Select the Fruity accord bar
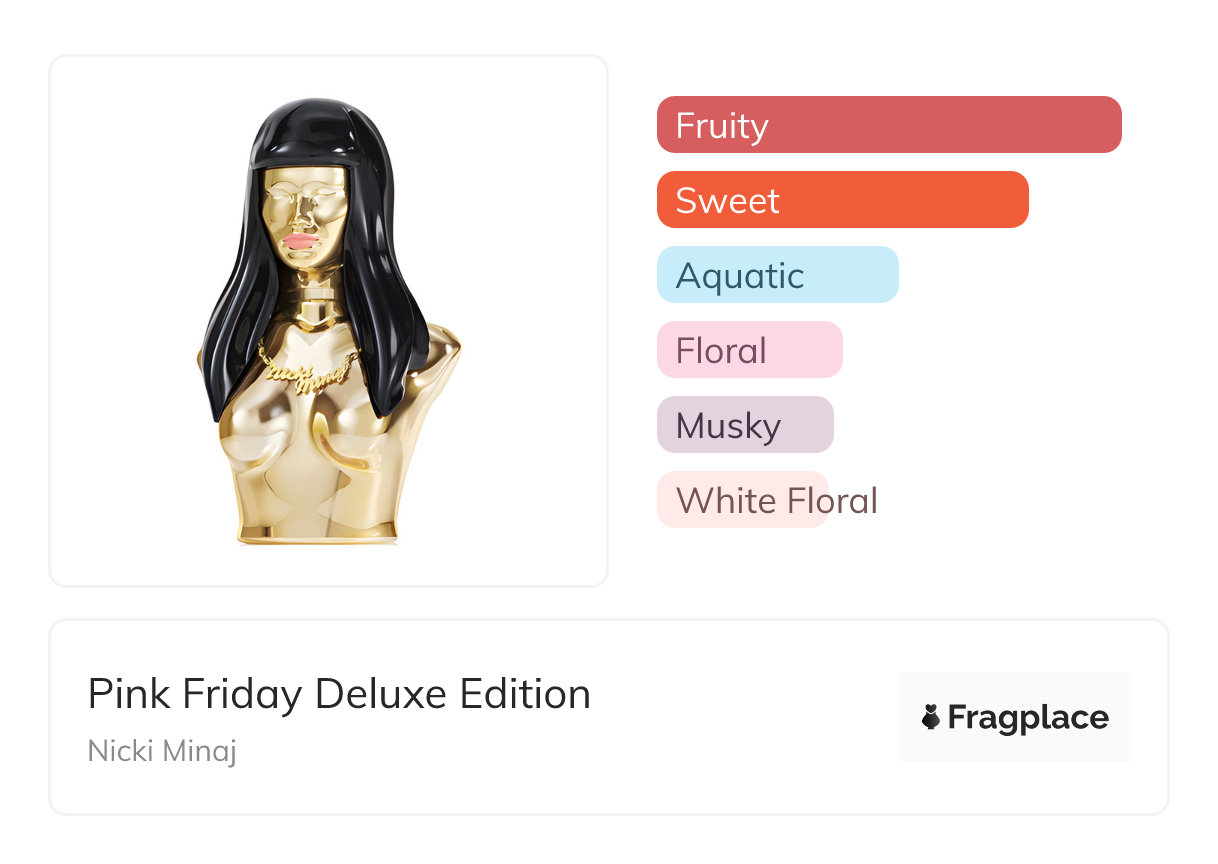 click(888, 125)
